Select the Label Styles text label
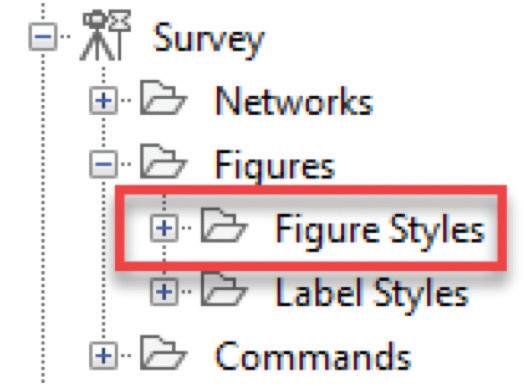 pos(372,294)
